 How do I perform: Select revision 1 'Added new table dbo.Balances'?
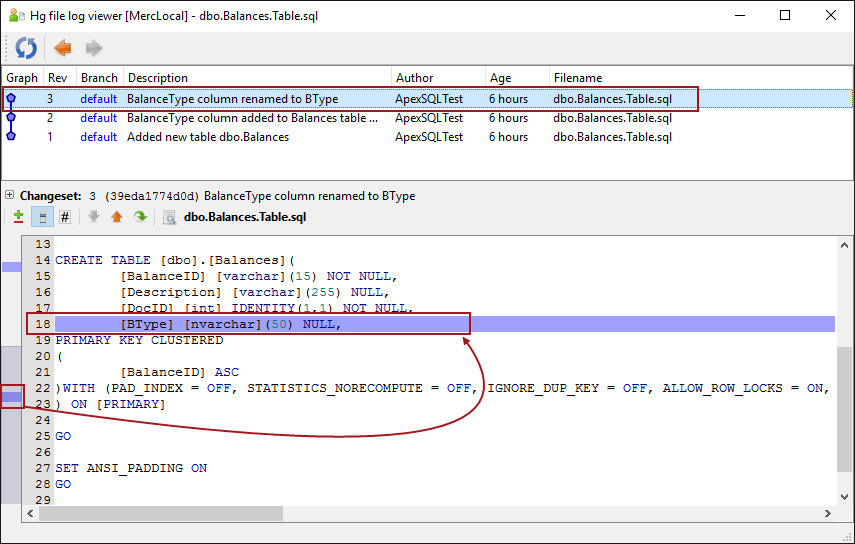click(208, 137)
